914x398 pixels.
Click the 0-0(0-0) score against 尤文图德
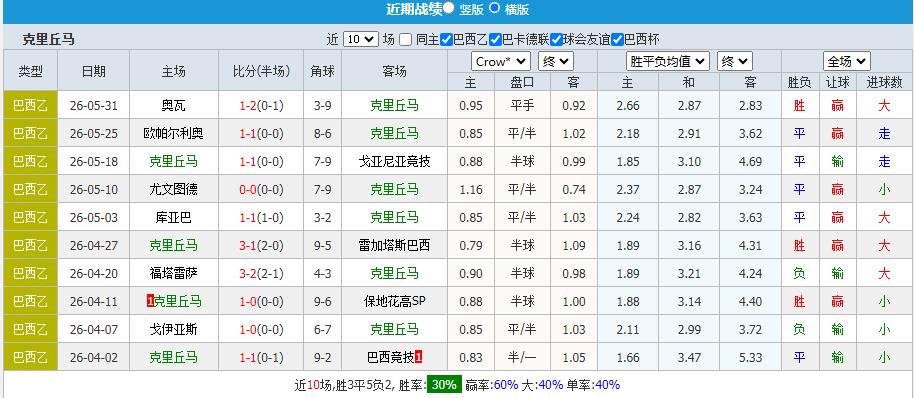[x=261, y=189]
